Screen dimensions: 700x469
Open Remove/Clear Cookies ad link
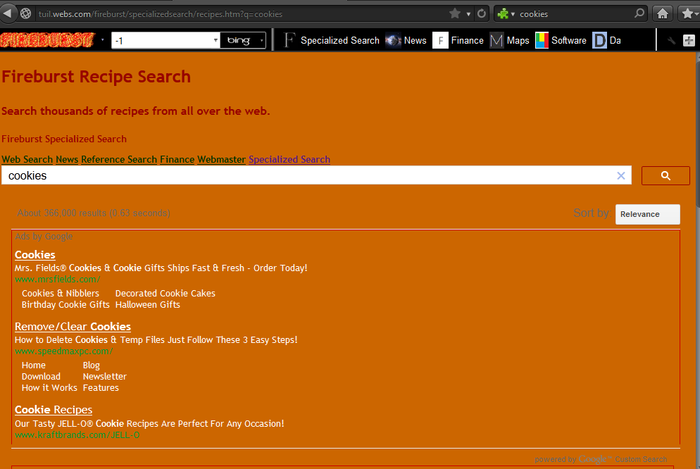coord(73,327)
